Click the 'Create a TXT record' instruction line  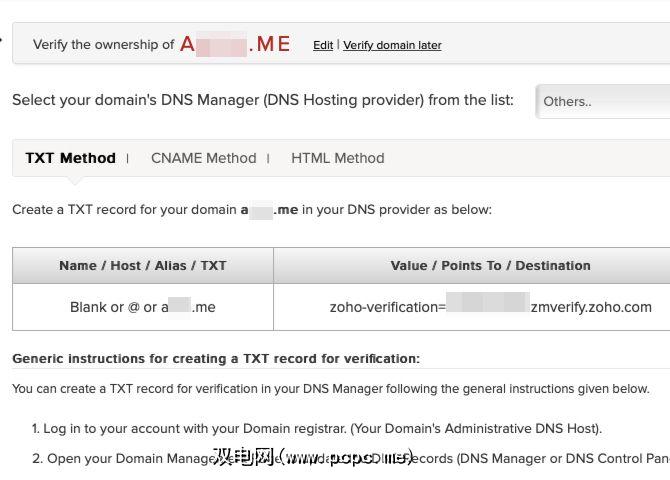coord(252,210)
